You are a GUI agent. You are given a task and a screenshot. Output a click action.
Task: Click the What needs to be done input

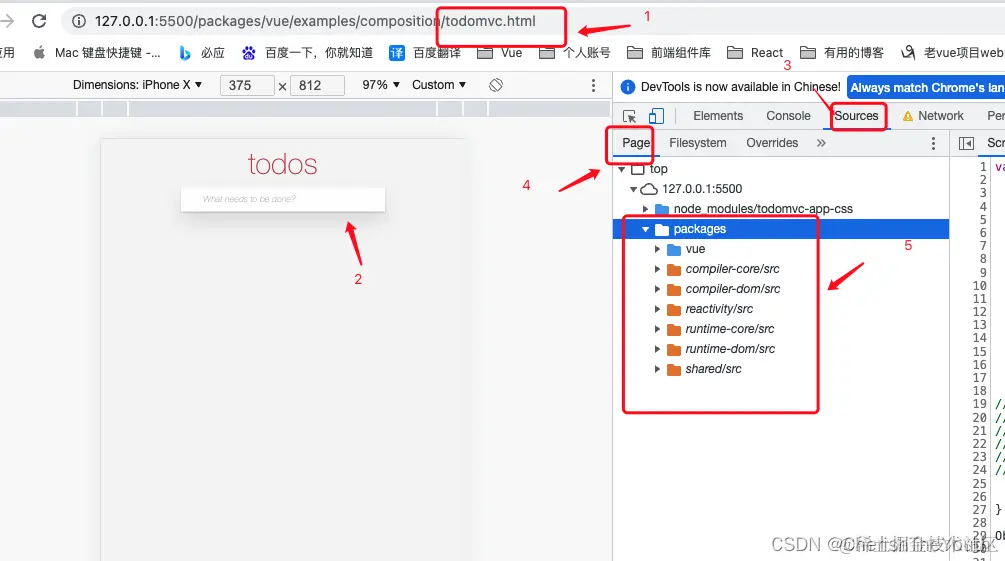tap(283, 199)
